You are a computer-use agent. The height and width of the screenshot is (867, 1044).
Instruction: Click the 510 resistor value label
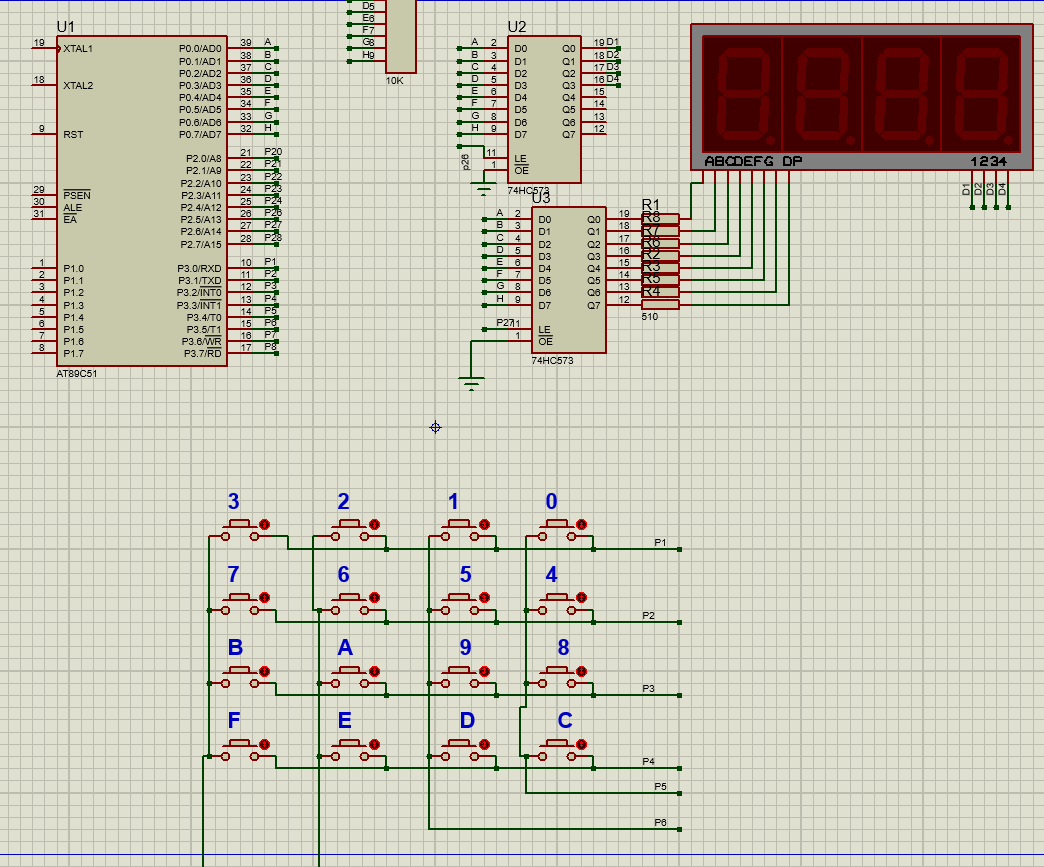650,317
